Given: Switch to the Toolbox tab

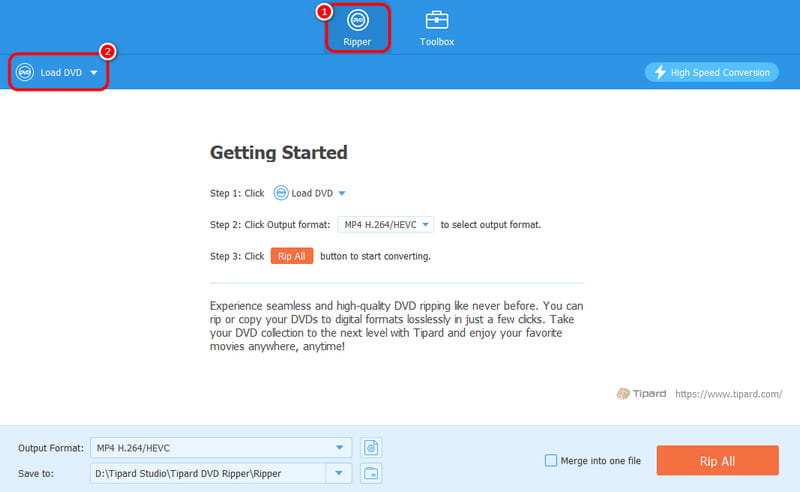Looking at the screenshot, I should click(437, 28).
